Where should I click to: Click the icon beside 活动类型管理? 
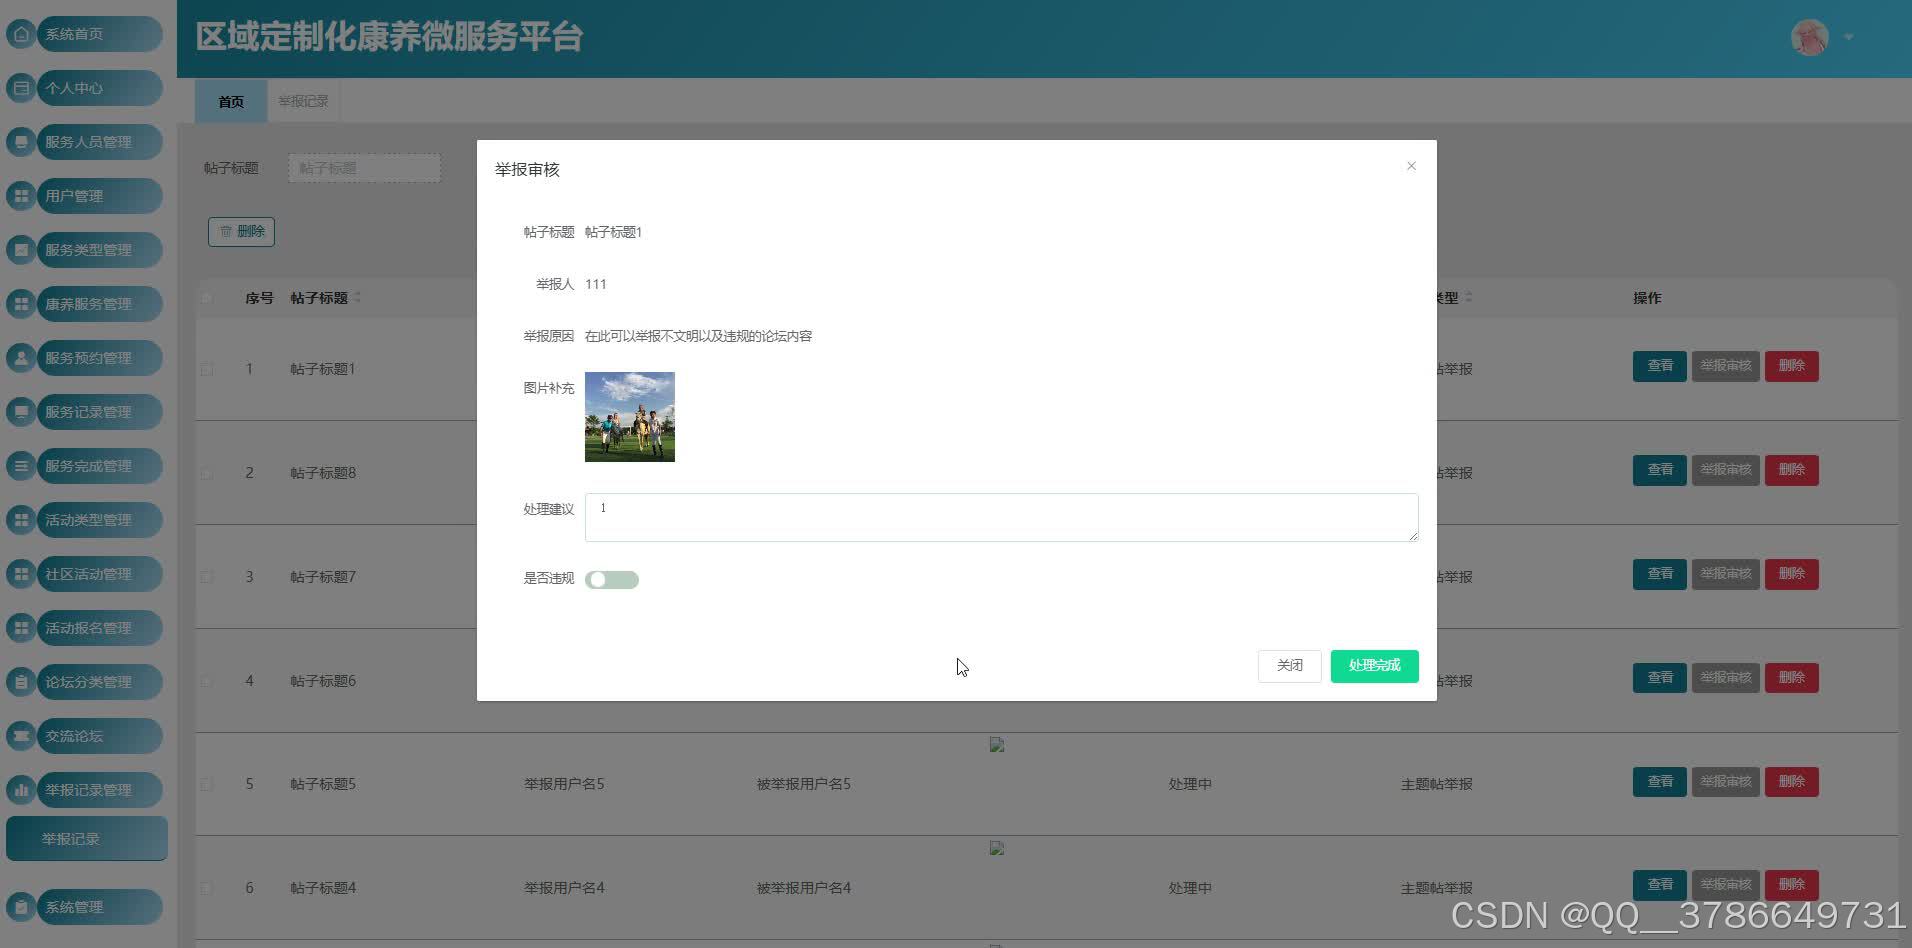click(21, 520)
